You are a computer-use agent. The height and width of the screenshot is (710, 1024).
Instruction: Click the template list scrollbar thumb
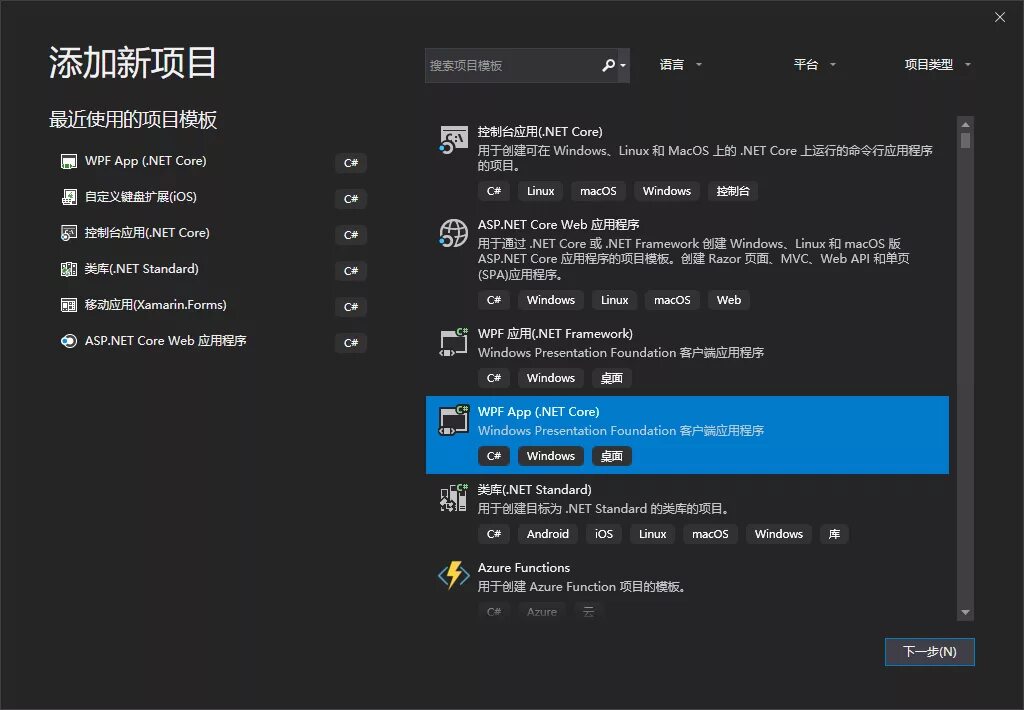click(x=965, y=140)
